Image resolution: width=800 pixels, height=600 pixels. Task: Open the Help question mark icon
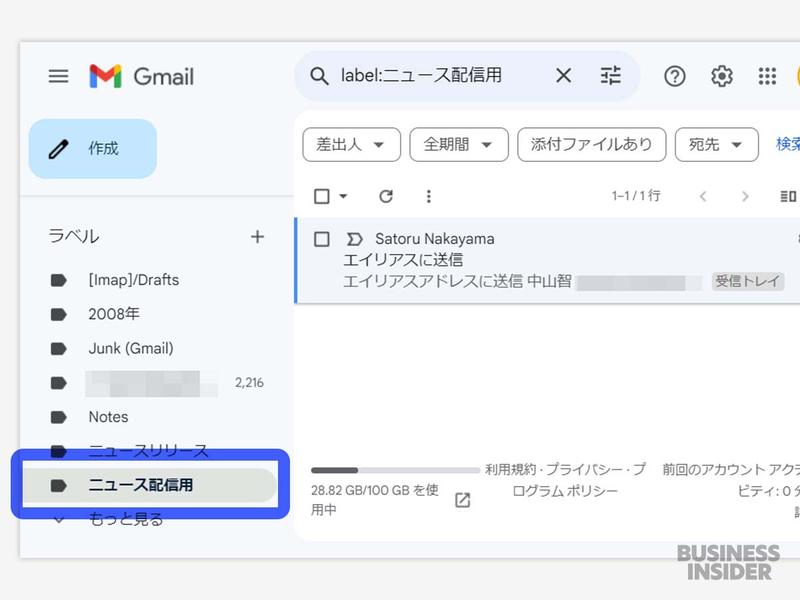(x=674, y=77)
